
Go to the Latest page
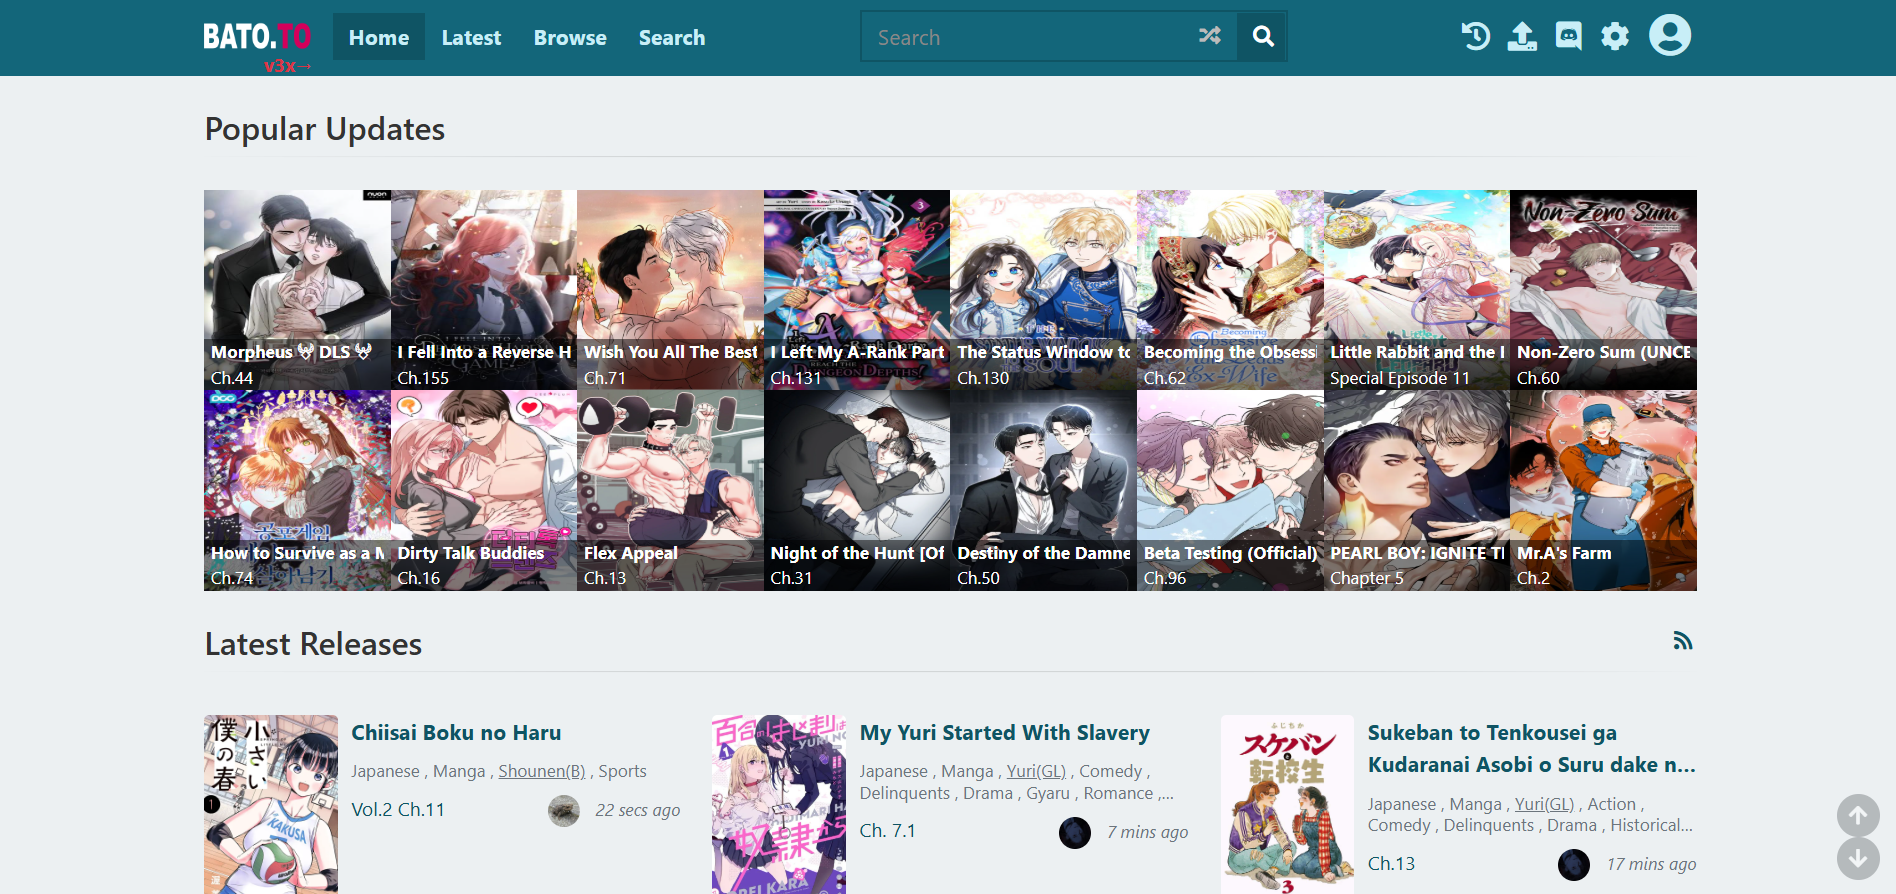point(471,37)
